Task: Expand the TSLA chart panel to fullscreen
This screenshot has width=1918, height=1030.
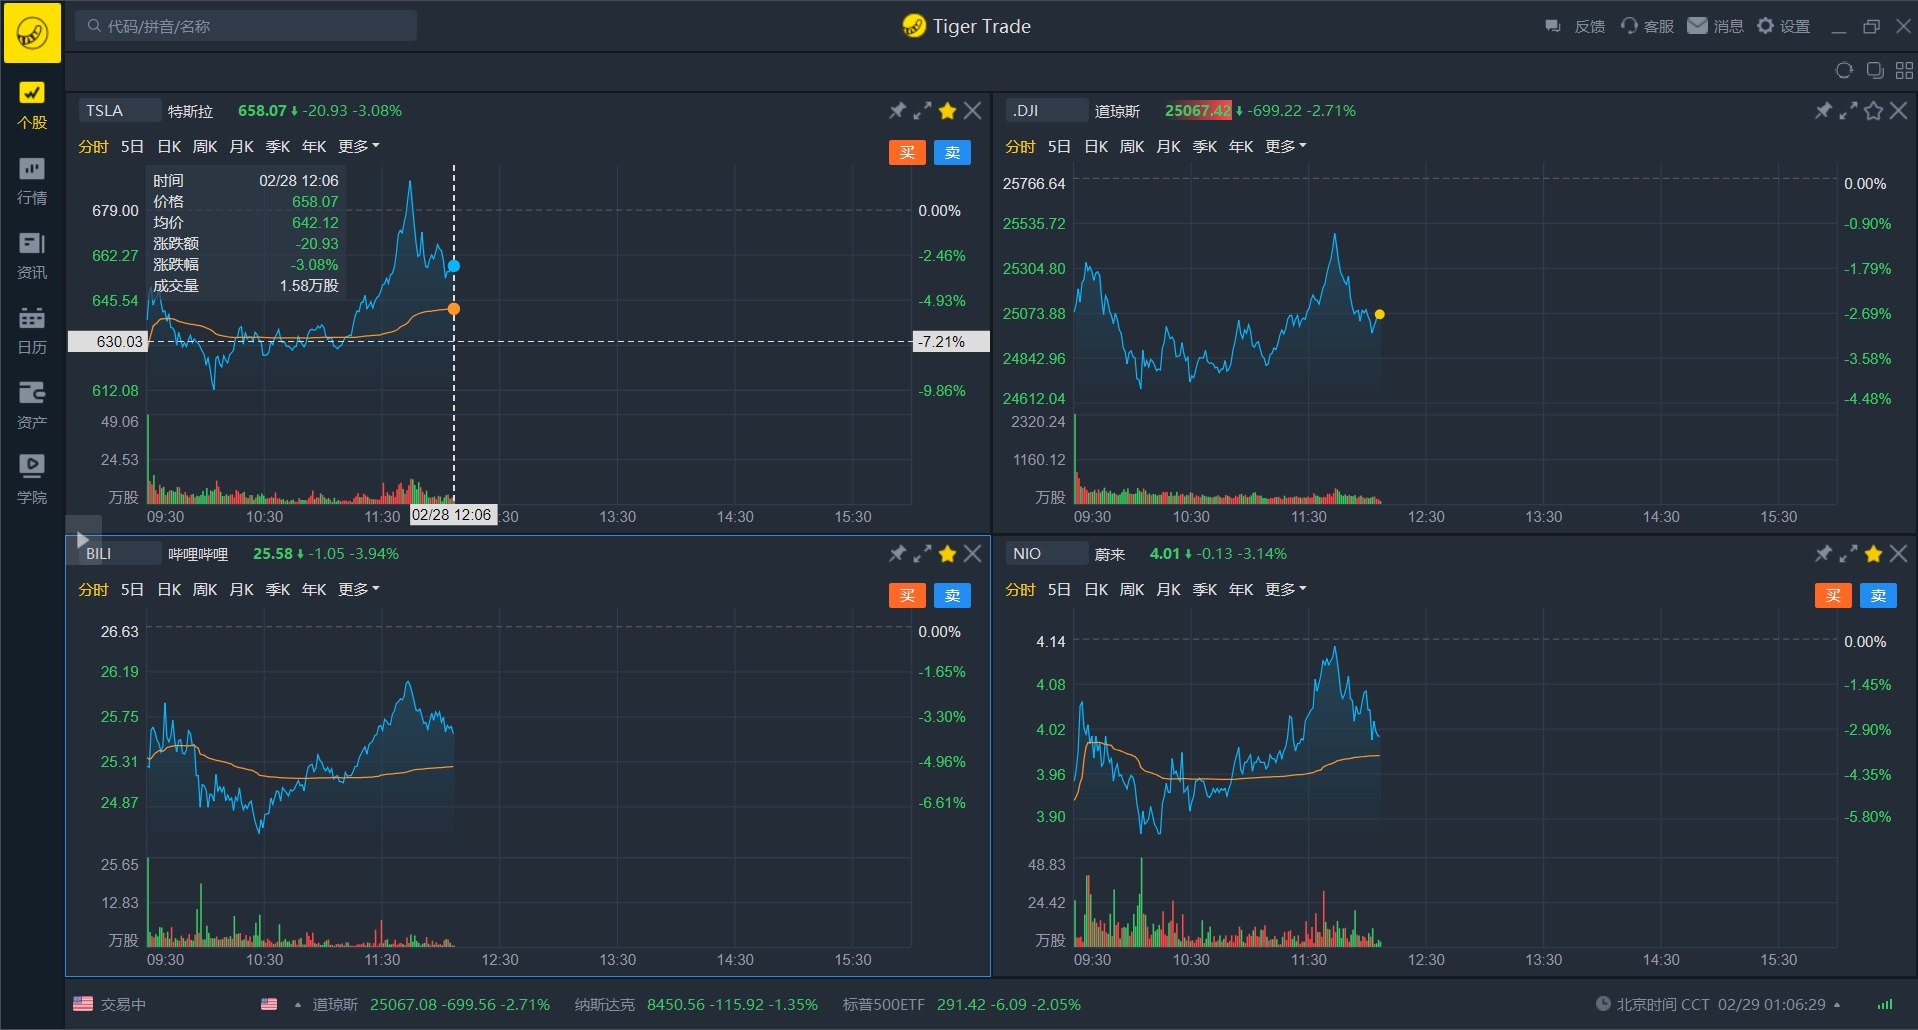Action: (922, 110)
